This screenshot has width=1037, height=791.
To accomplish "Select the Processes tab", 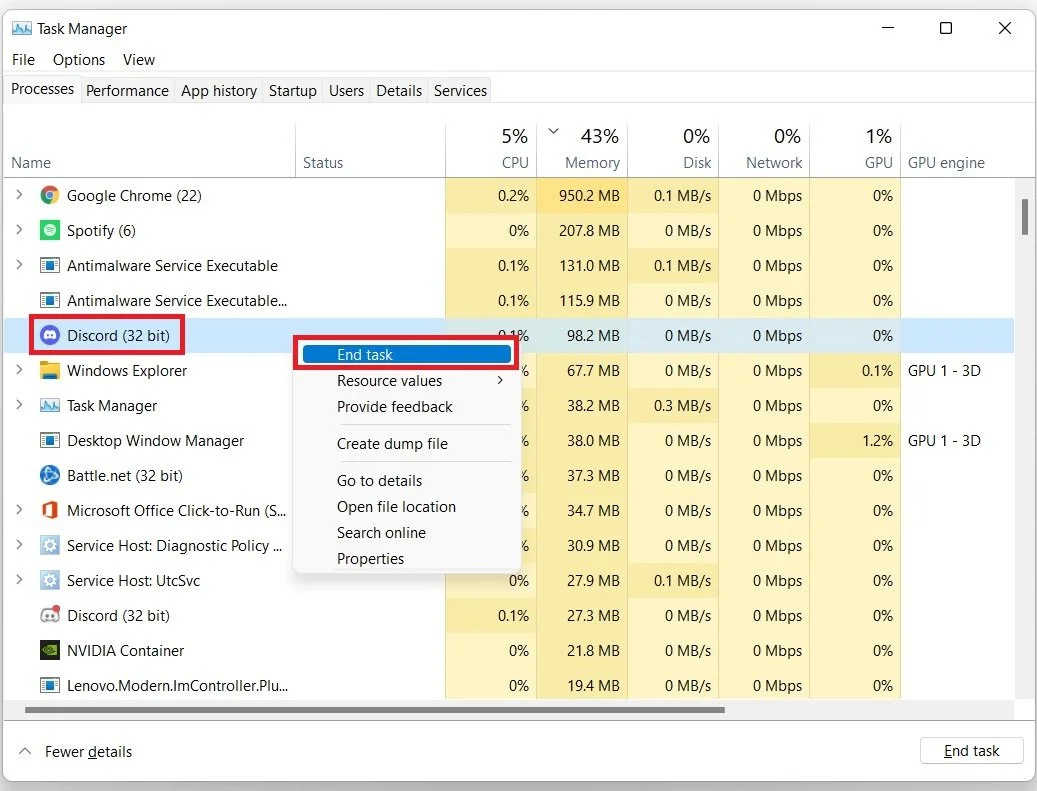I will [x=42, y=89].
